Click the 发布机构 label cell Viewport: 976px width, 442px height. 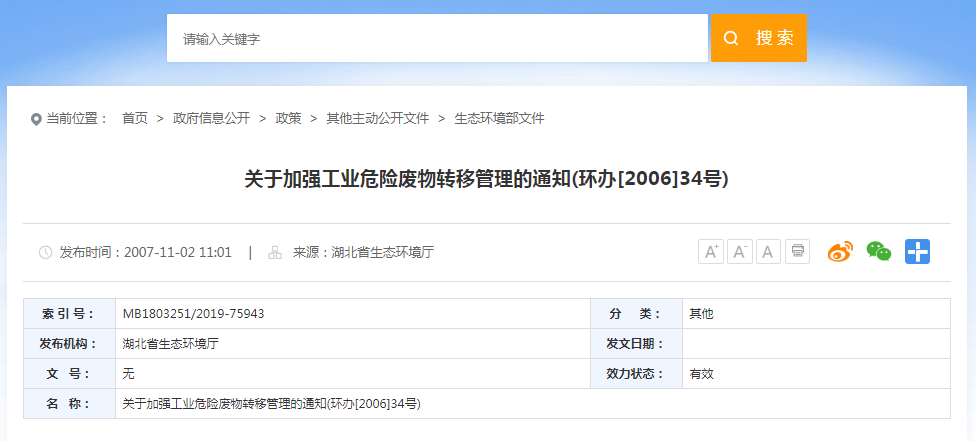[x=70, y=344]
